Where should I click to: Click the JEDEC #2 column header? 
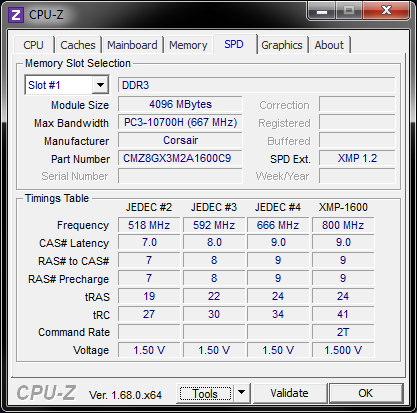pos(149,207)
